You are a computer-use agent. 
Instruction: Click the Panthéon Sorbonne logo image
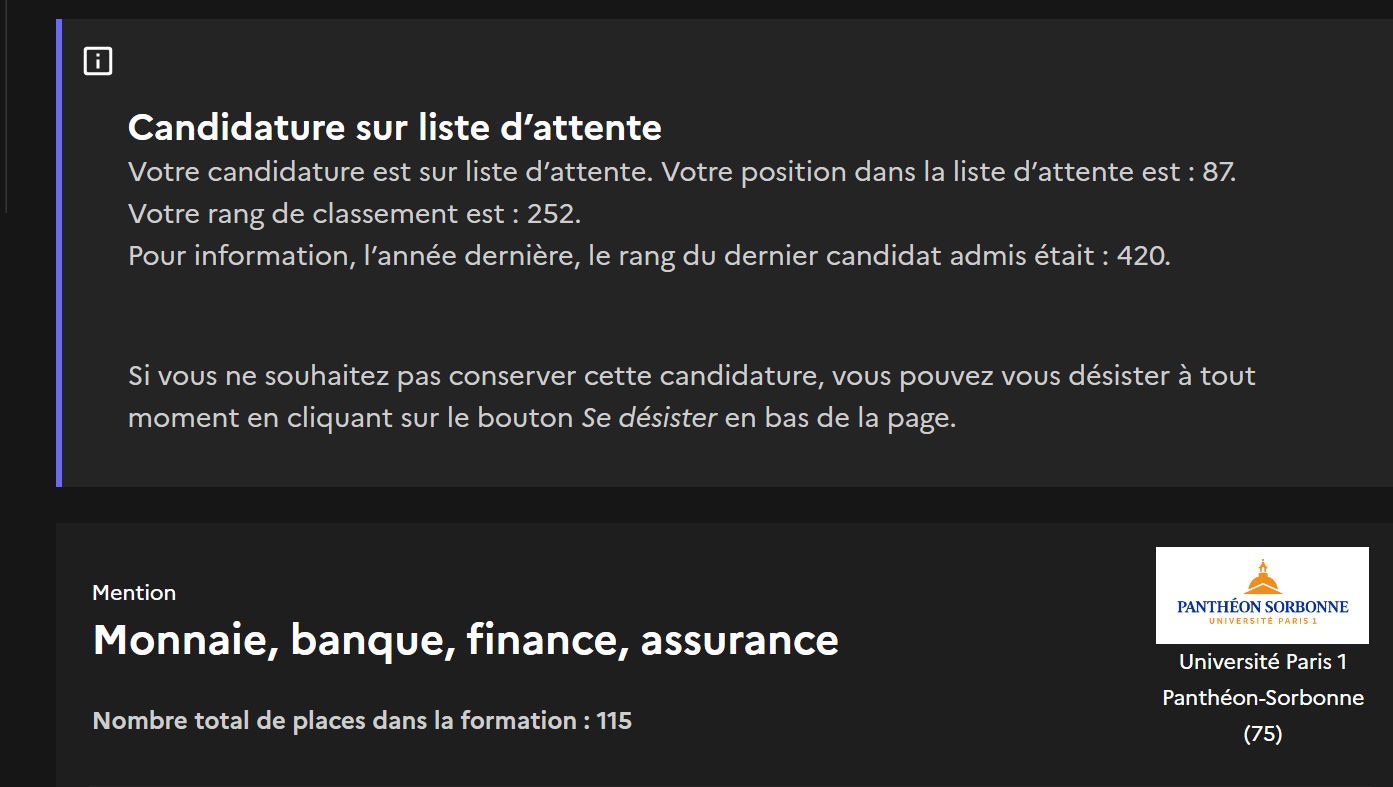pyautogui.click(x=1262, y=595)
